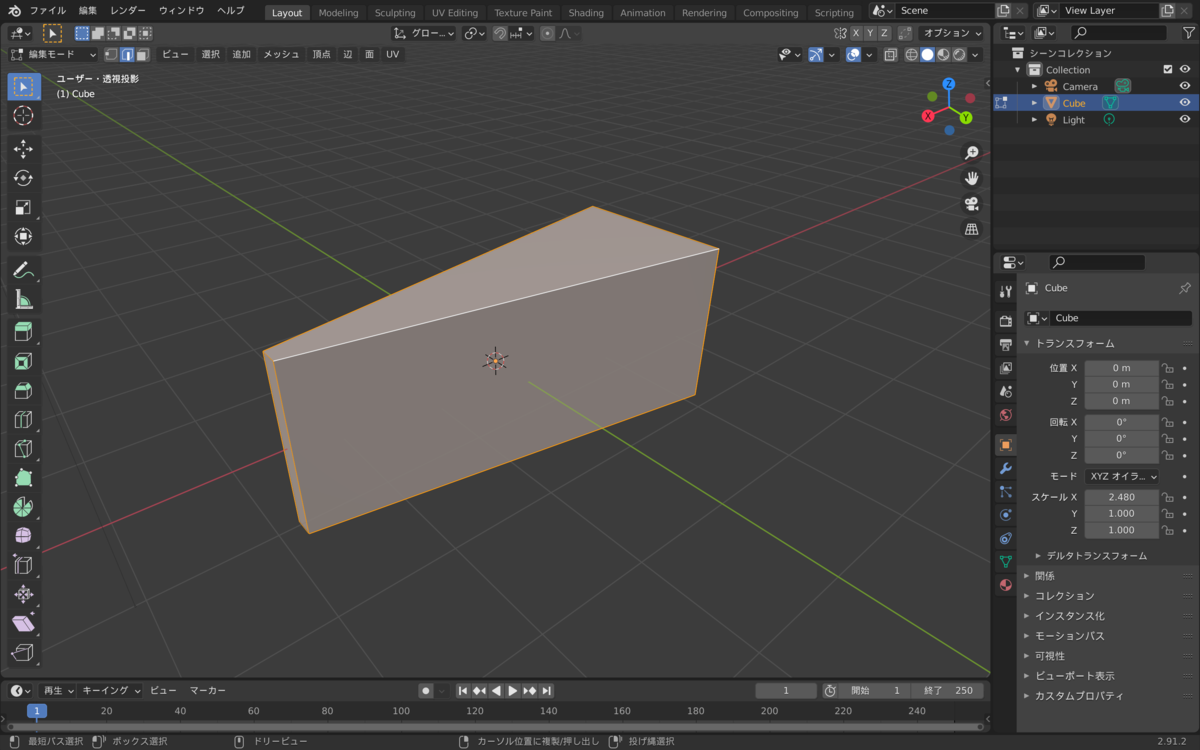Click the 終了 end frame field

pos(949,691)
